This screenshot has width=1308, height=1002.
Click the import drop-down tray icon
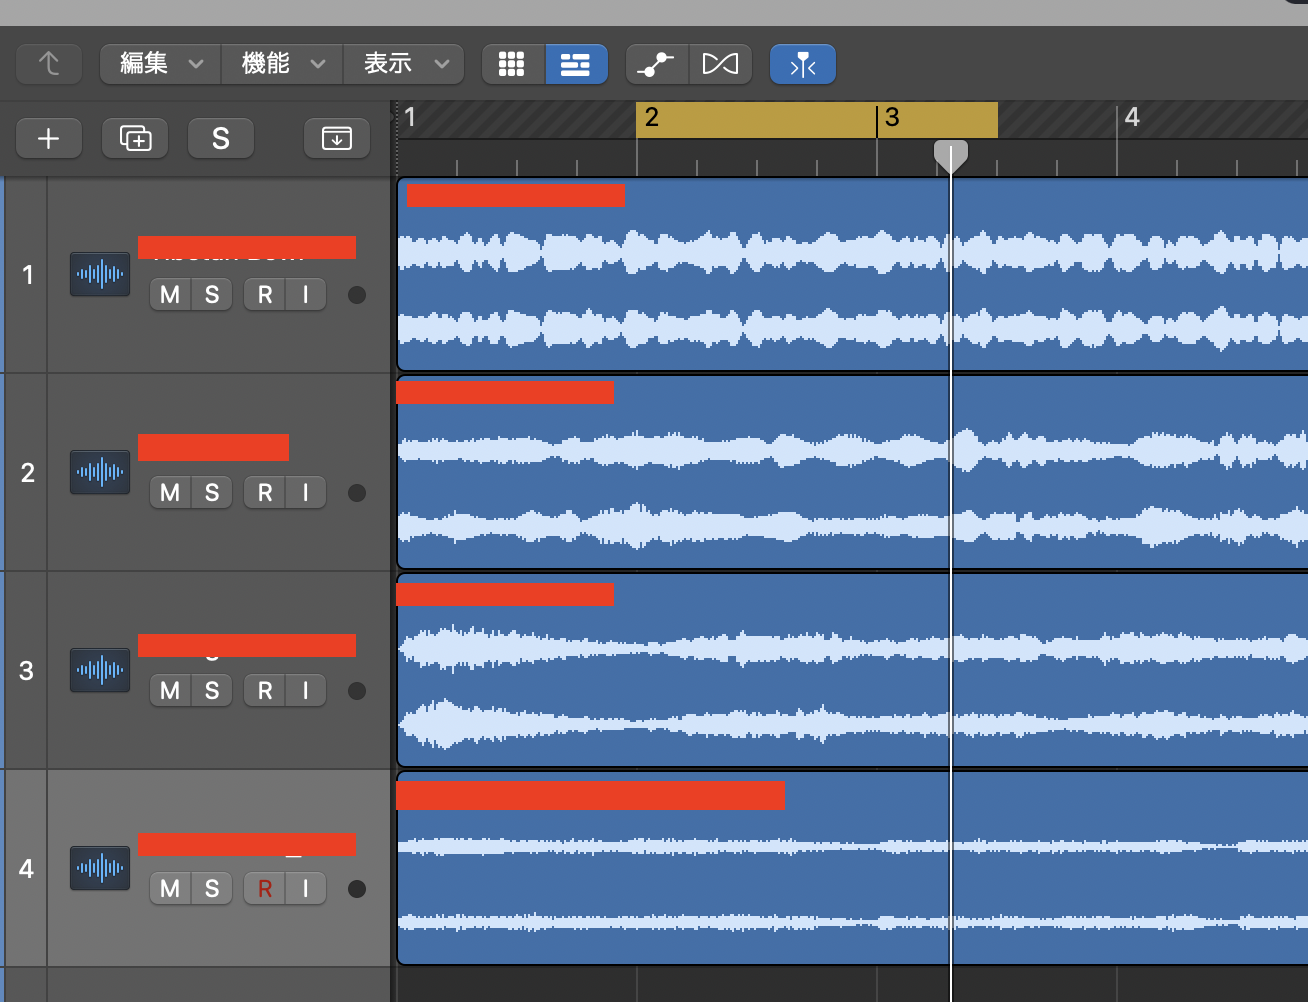pos(337,138)
